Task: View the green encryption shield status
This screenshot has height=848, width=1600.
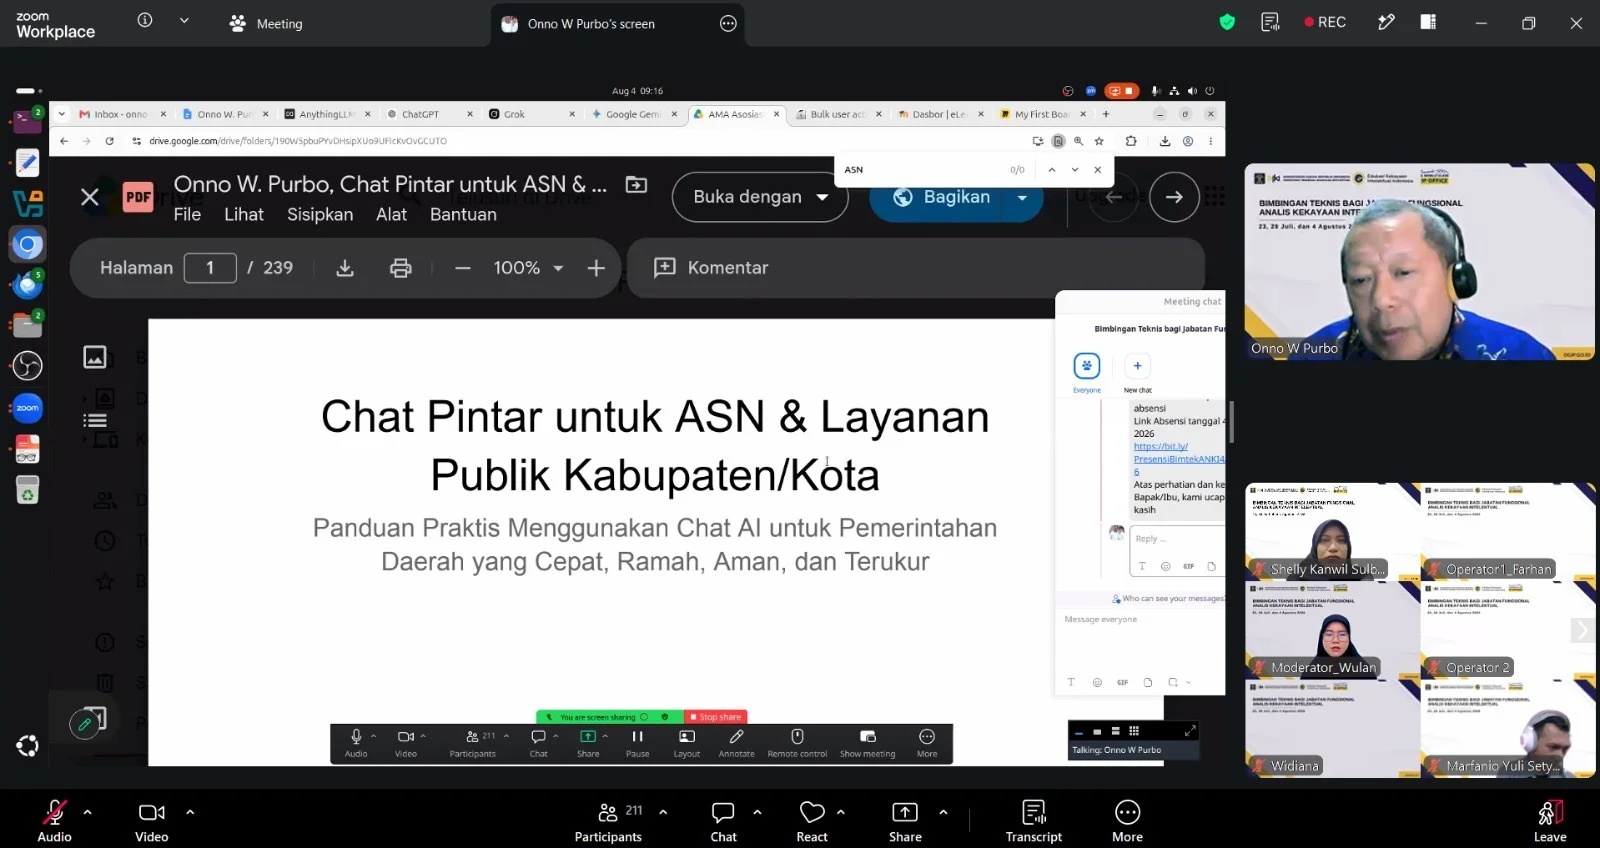Action: [1227, 22]
